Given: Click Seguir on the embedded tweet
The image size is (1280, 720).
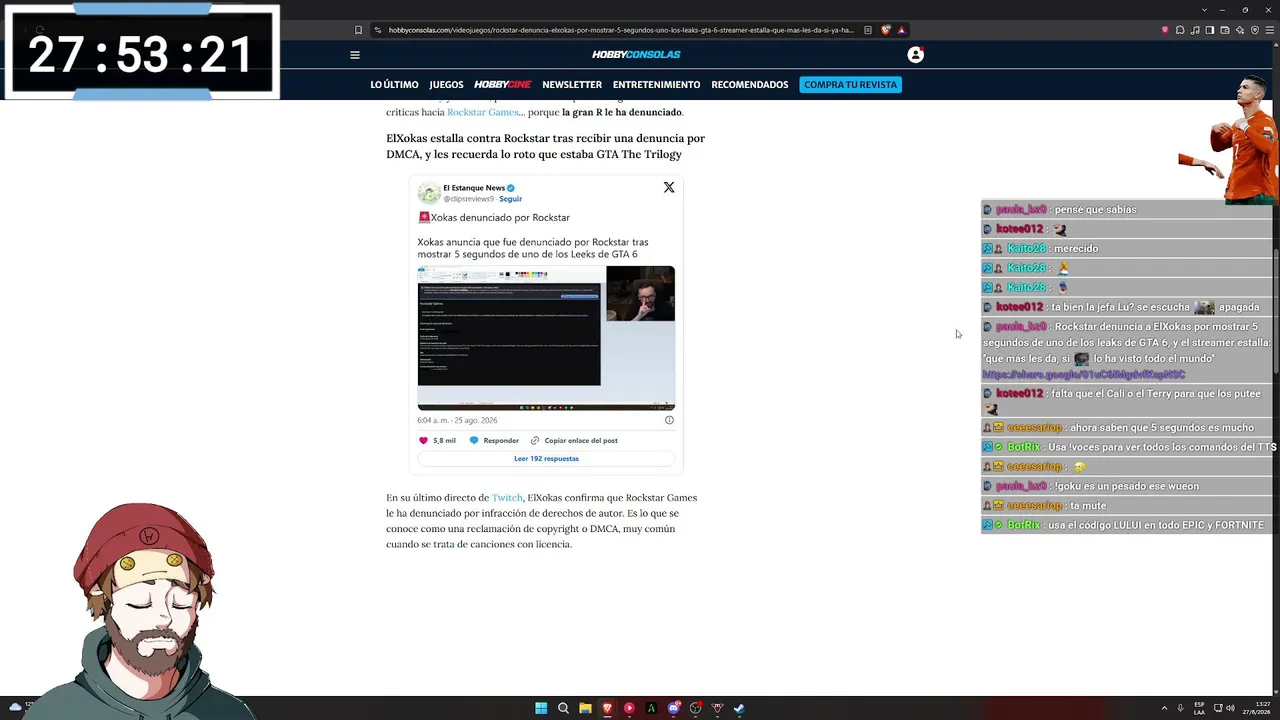Looking at the screenshot, I should coord(510,199).
